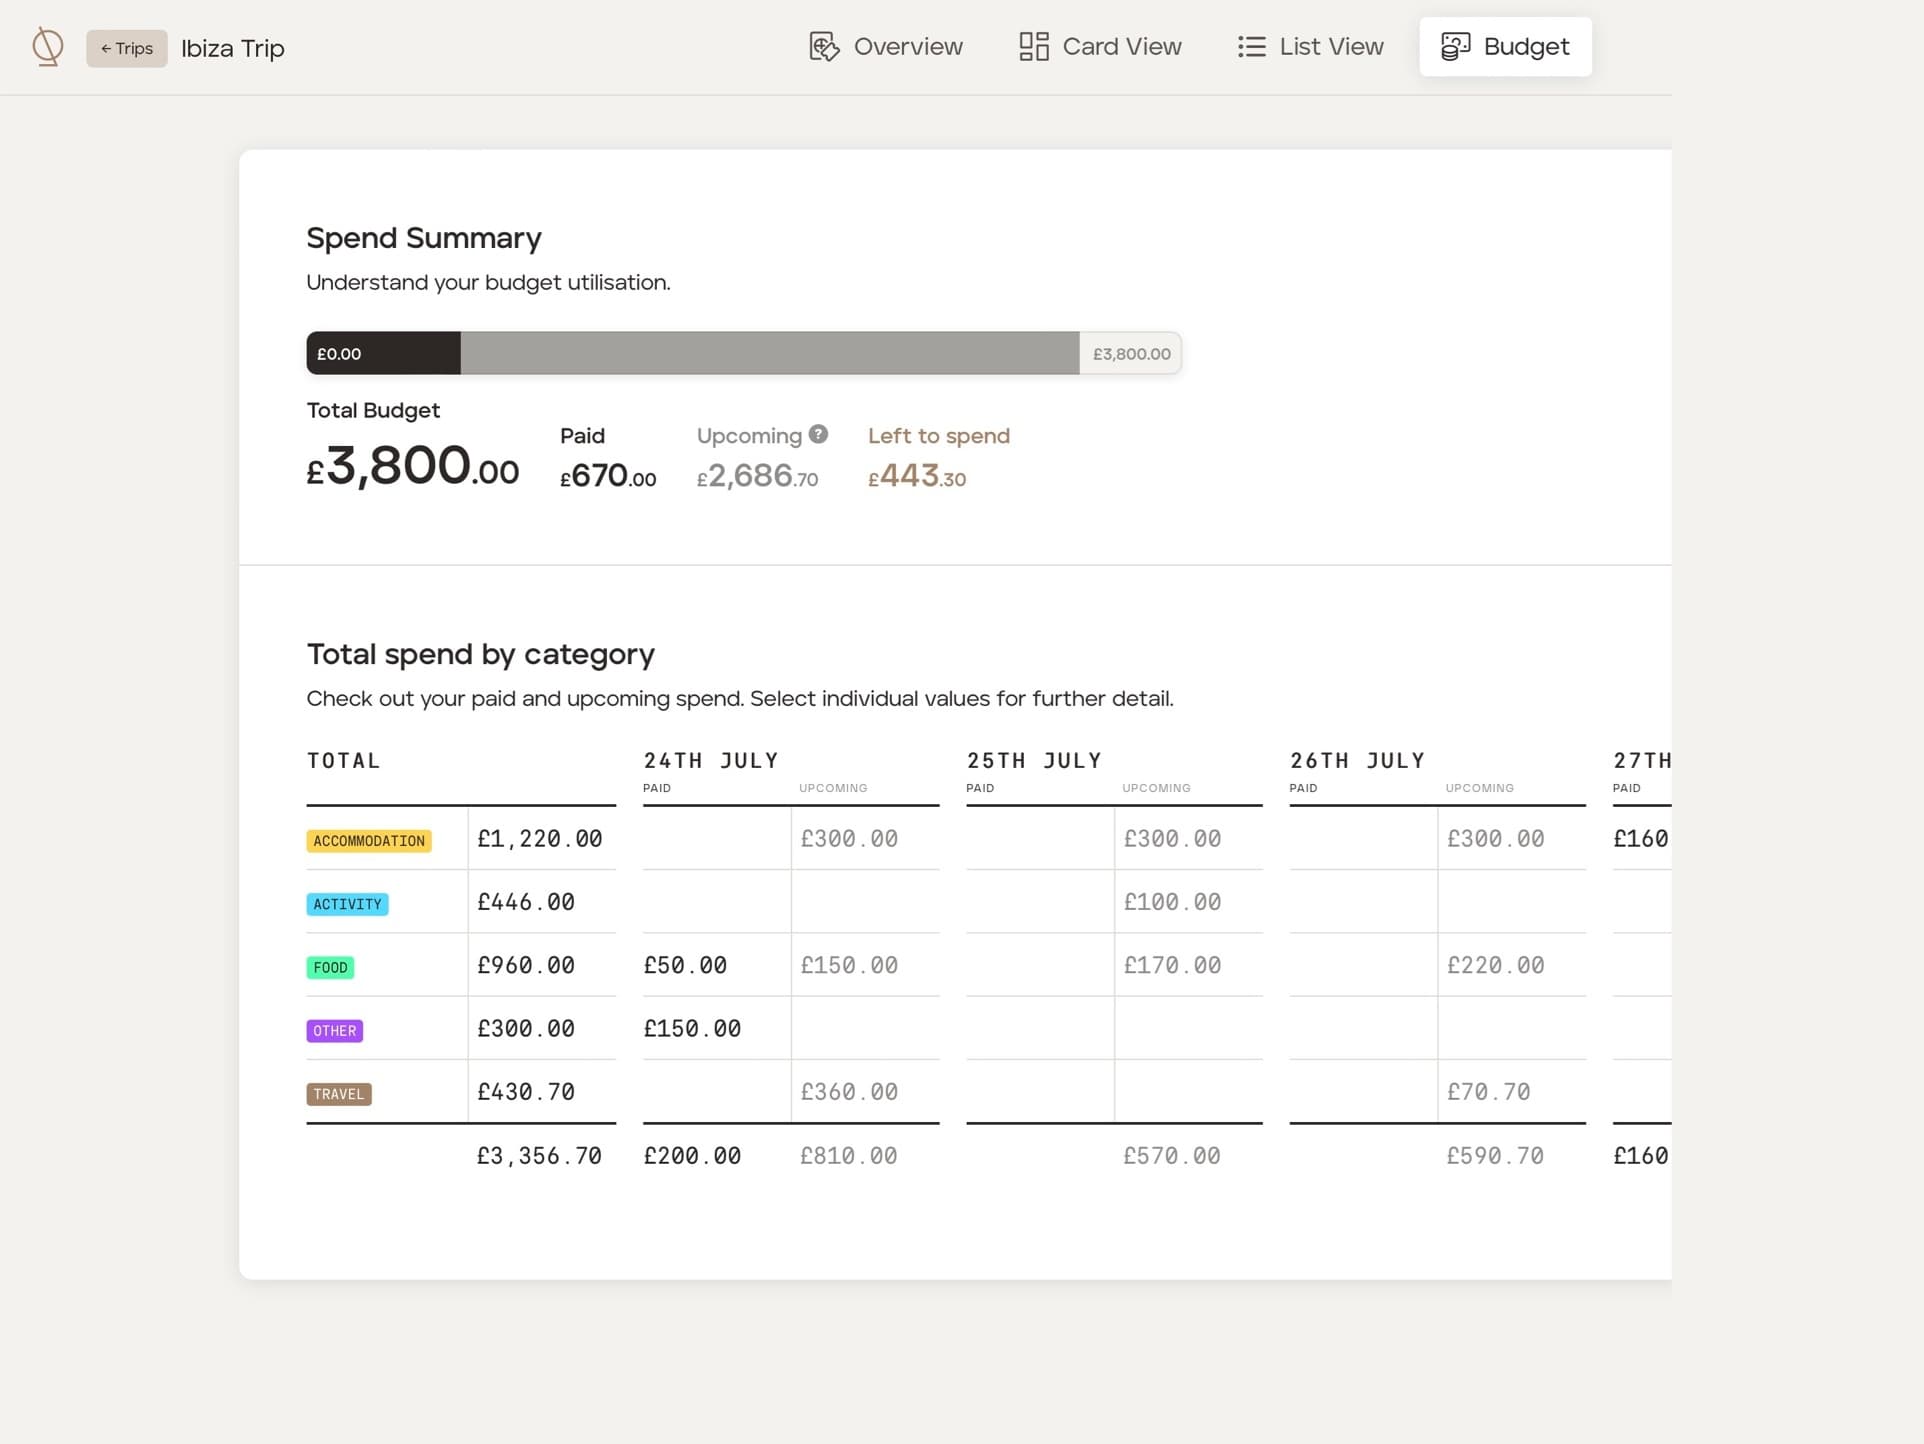Click the 25TH JULY column header
Screen dimensions: 1924x1444
click(1034, 761)
